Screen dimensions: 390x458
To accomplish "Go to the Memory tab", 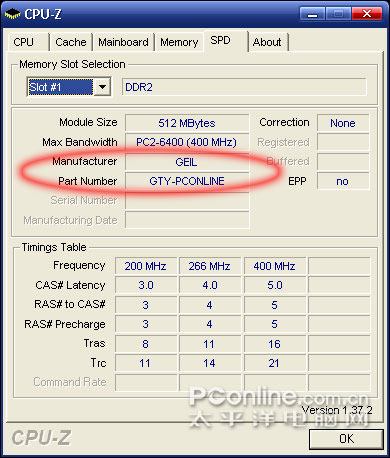I will [179, 42].
